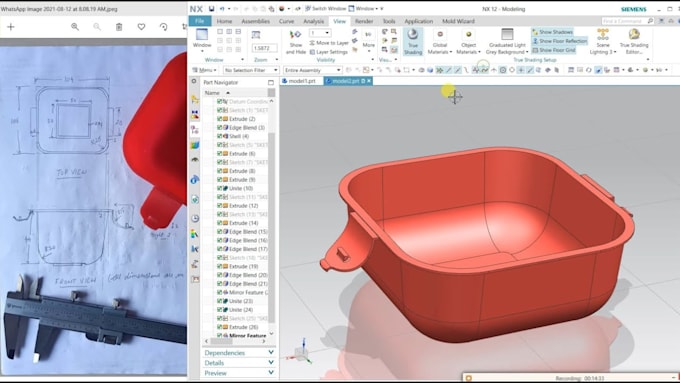Open Global Materials dropdown
Image resolution: width=680 pixels, height=383 pixels.
point(440,42)
